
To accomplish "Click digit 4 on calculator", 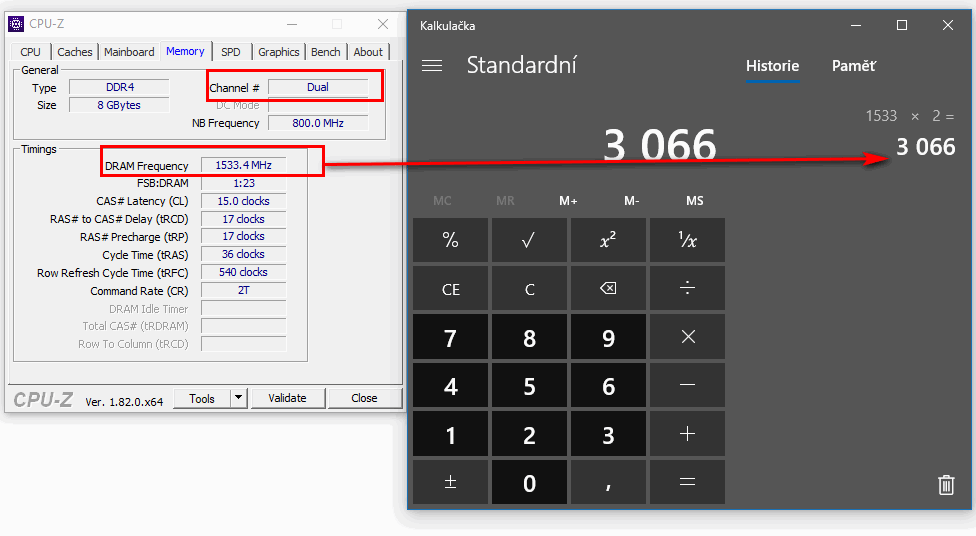I will tap(451, 385).
